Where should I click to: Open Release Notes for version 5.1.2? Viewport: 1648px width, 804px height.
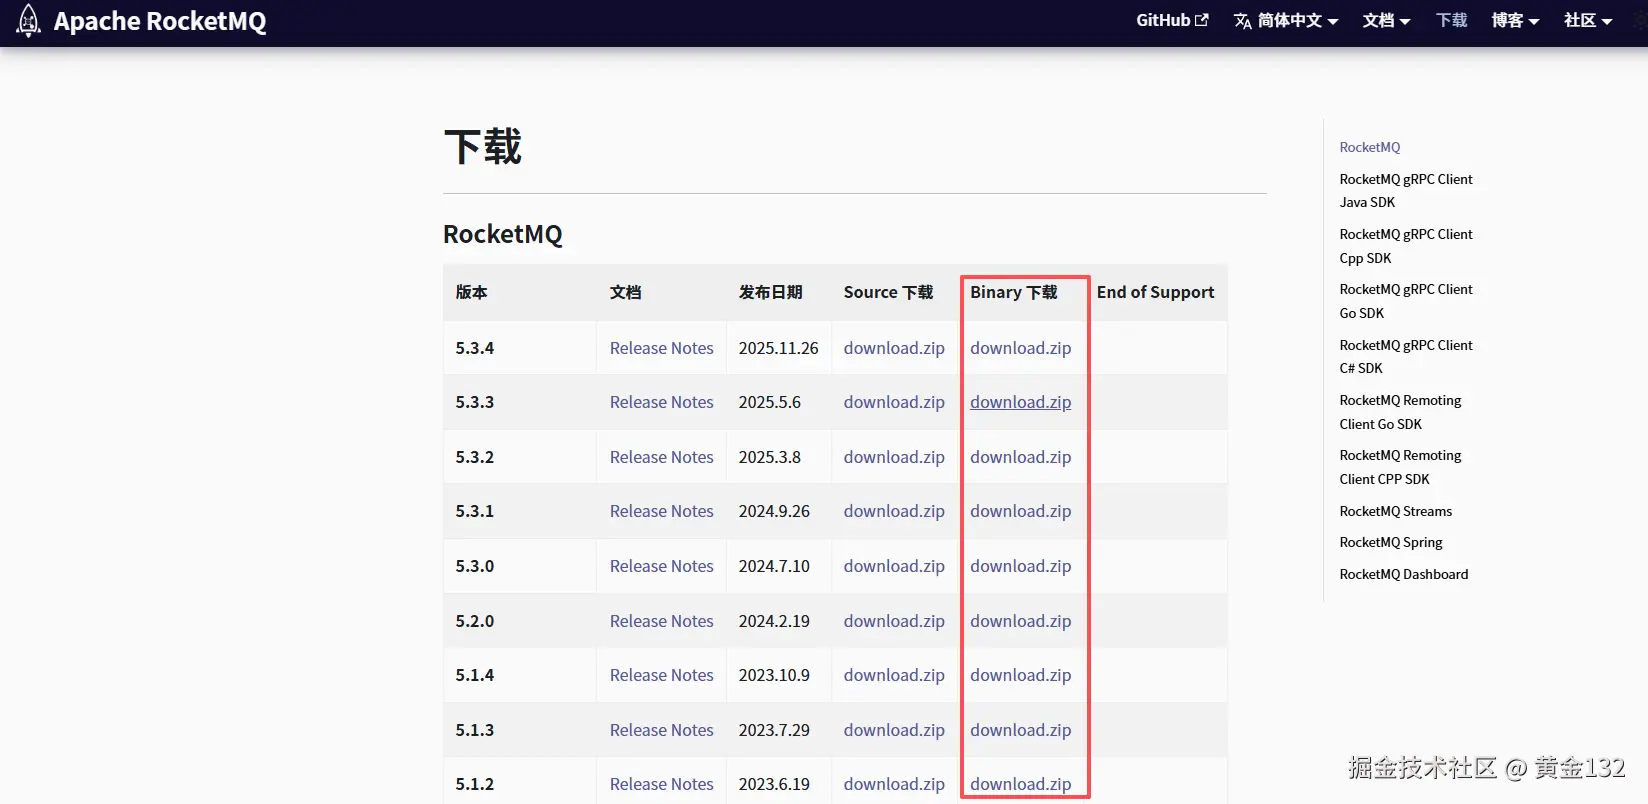(x=662, y=784)
